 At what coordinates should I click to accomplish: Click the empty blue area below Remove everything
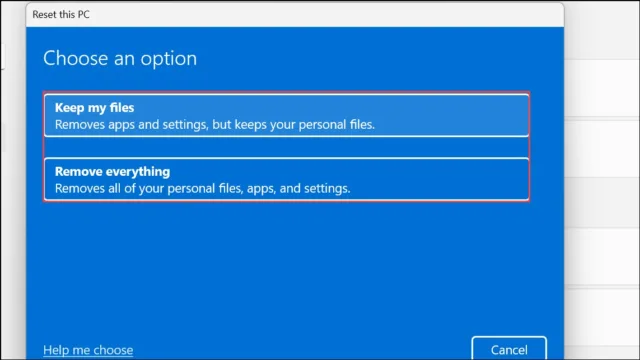tap(295, 265)
